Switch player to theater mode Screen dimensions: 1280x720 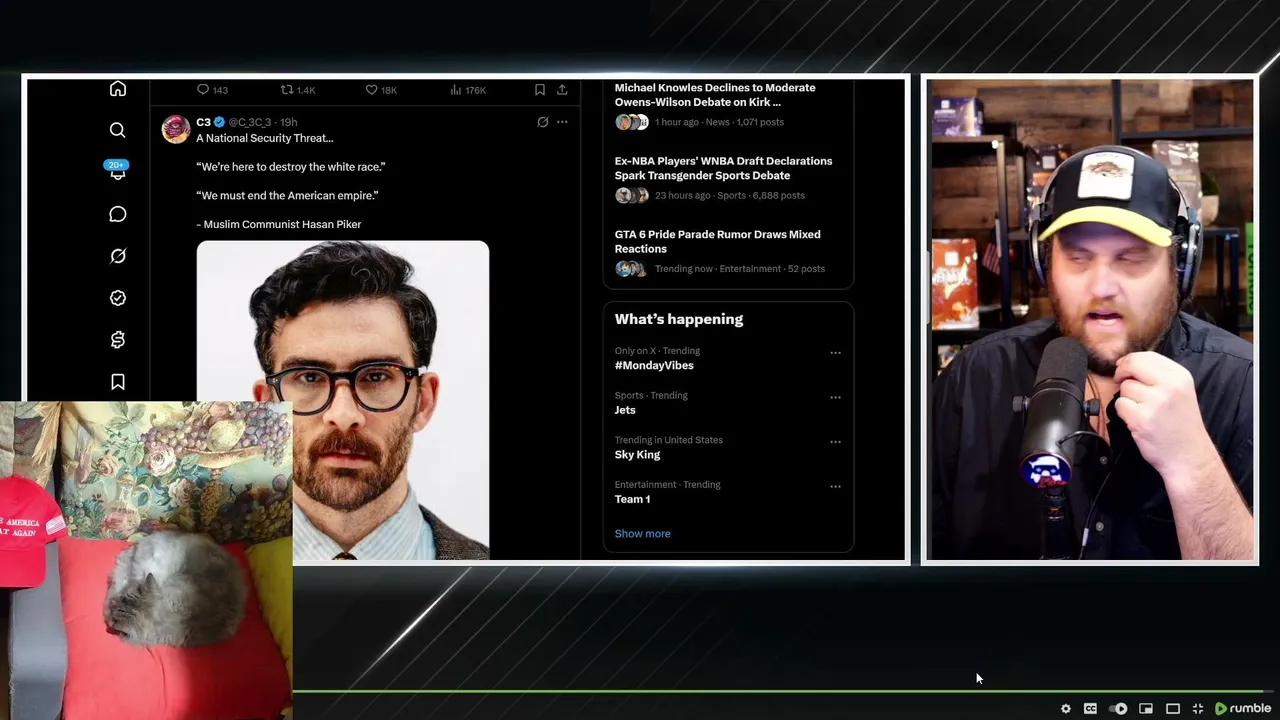1173,709
